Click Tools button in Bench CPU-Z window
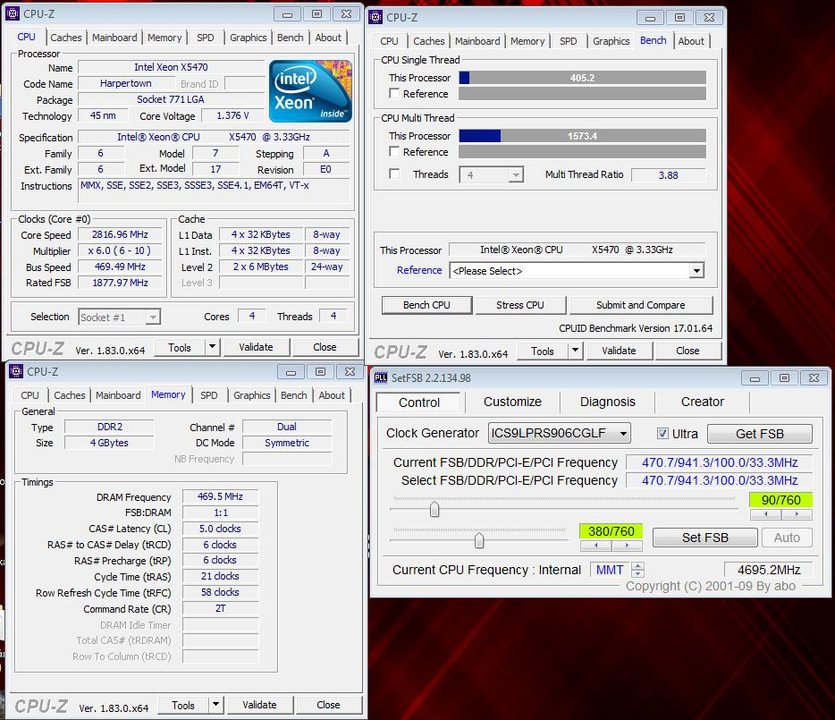Image resolution: width=835 pixels, height=720 pixels. [543, 351]
